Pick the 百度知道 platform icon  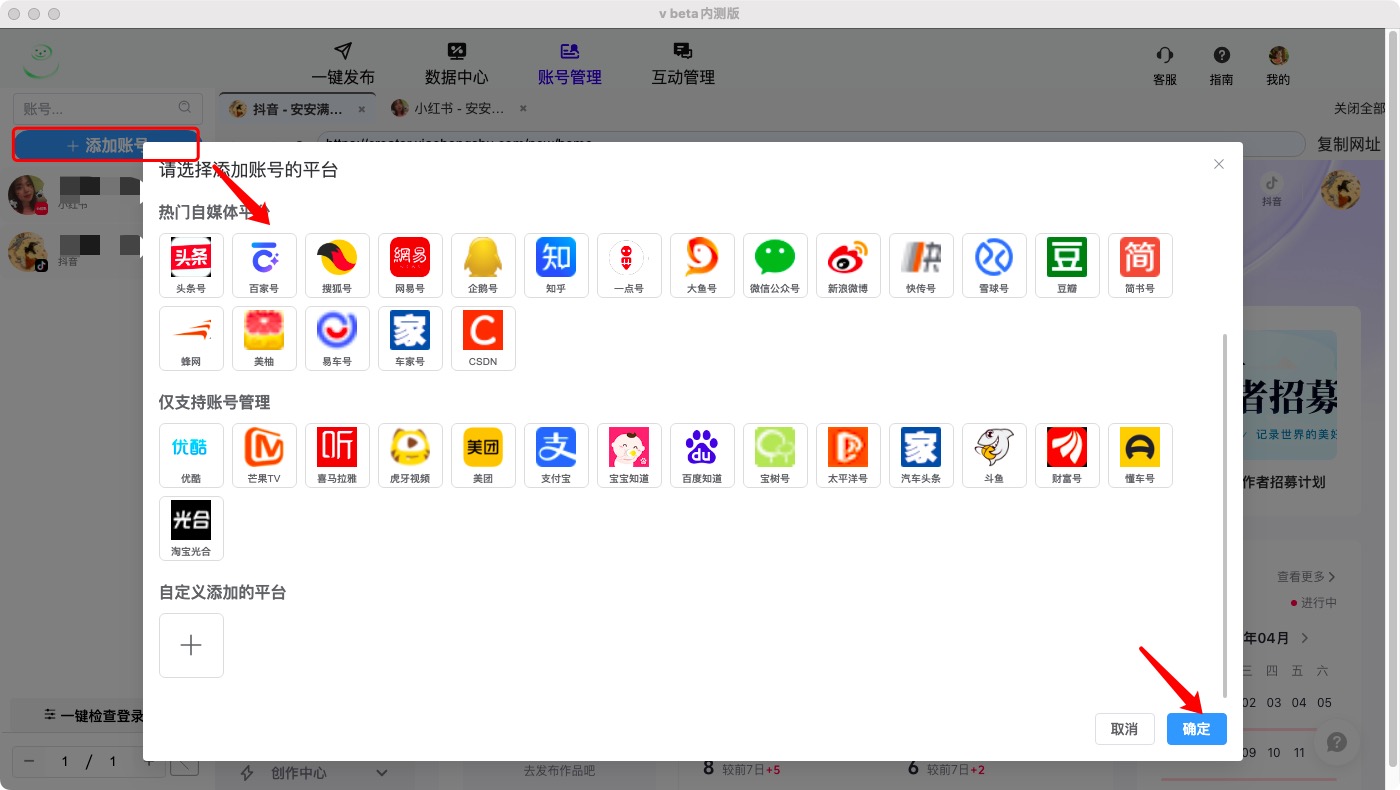click(702, 455)
